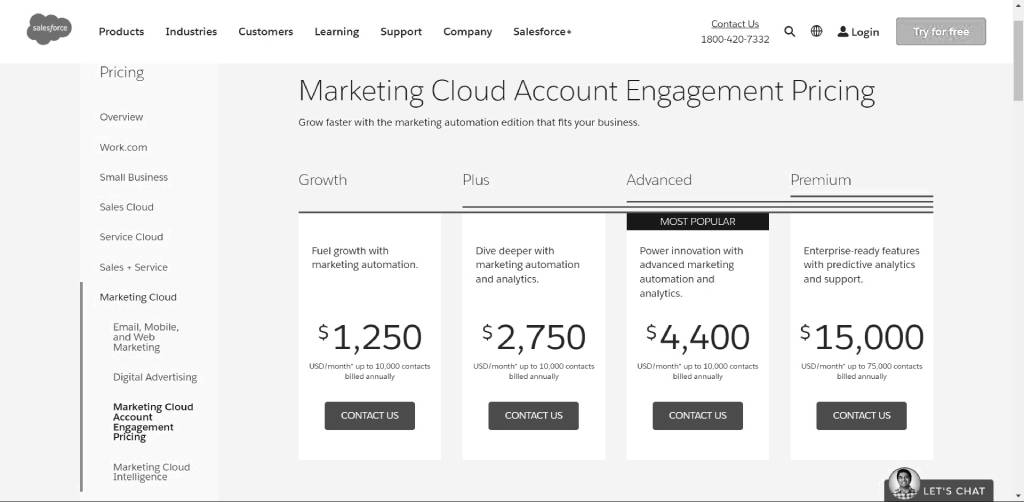Open the Customers menu
The width and height of the screenshot is (1024, 502).
[266, 31]
